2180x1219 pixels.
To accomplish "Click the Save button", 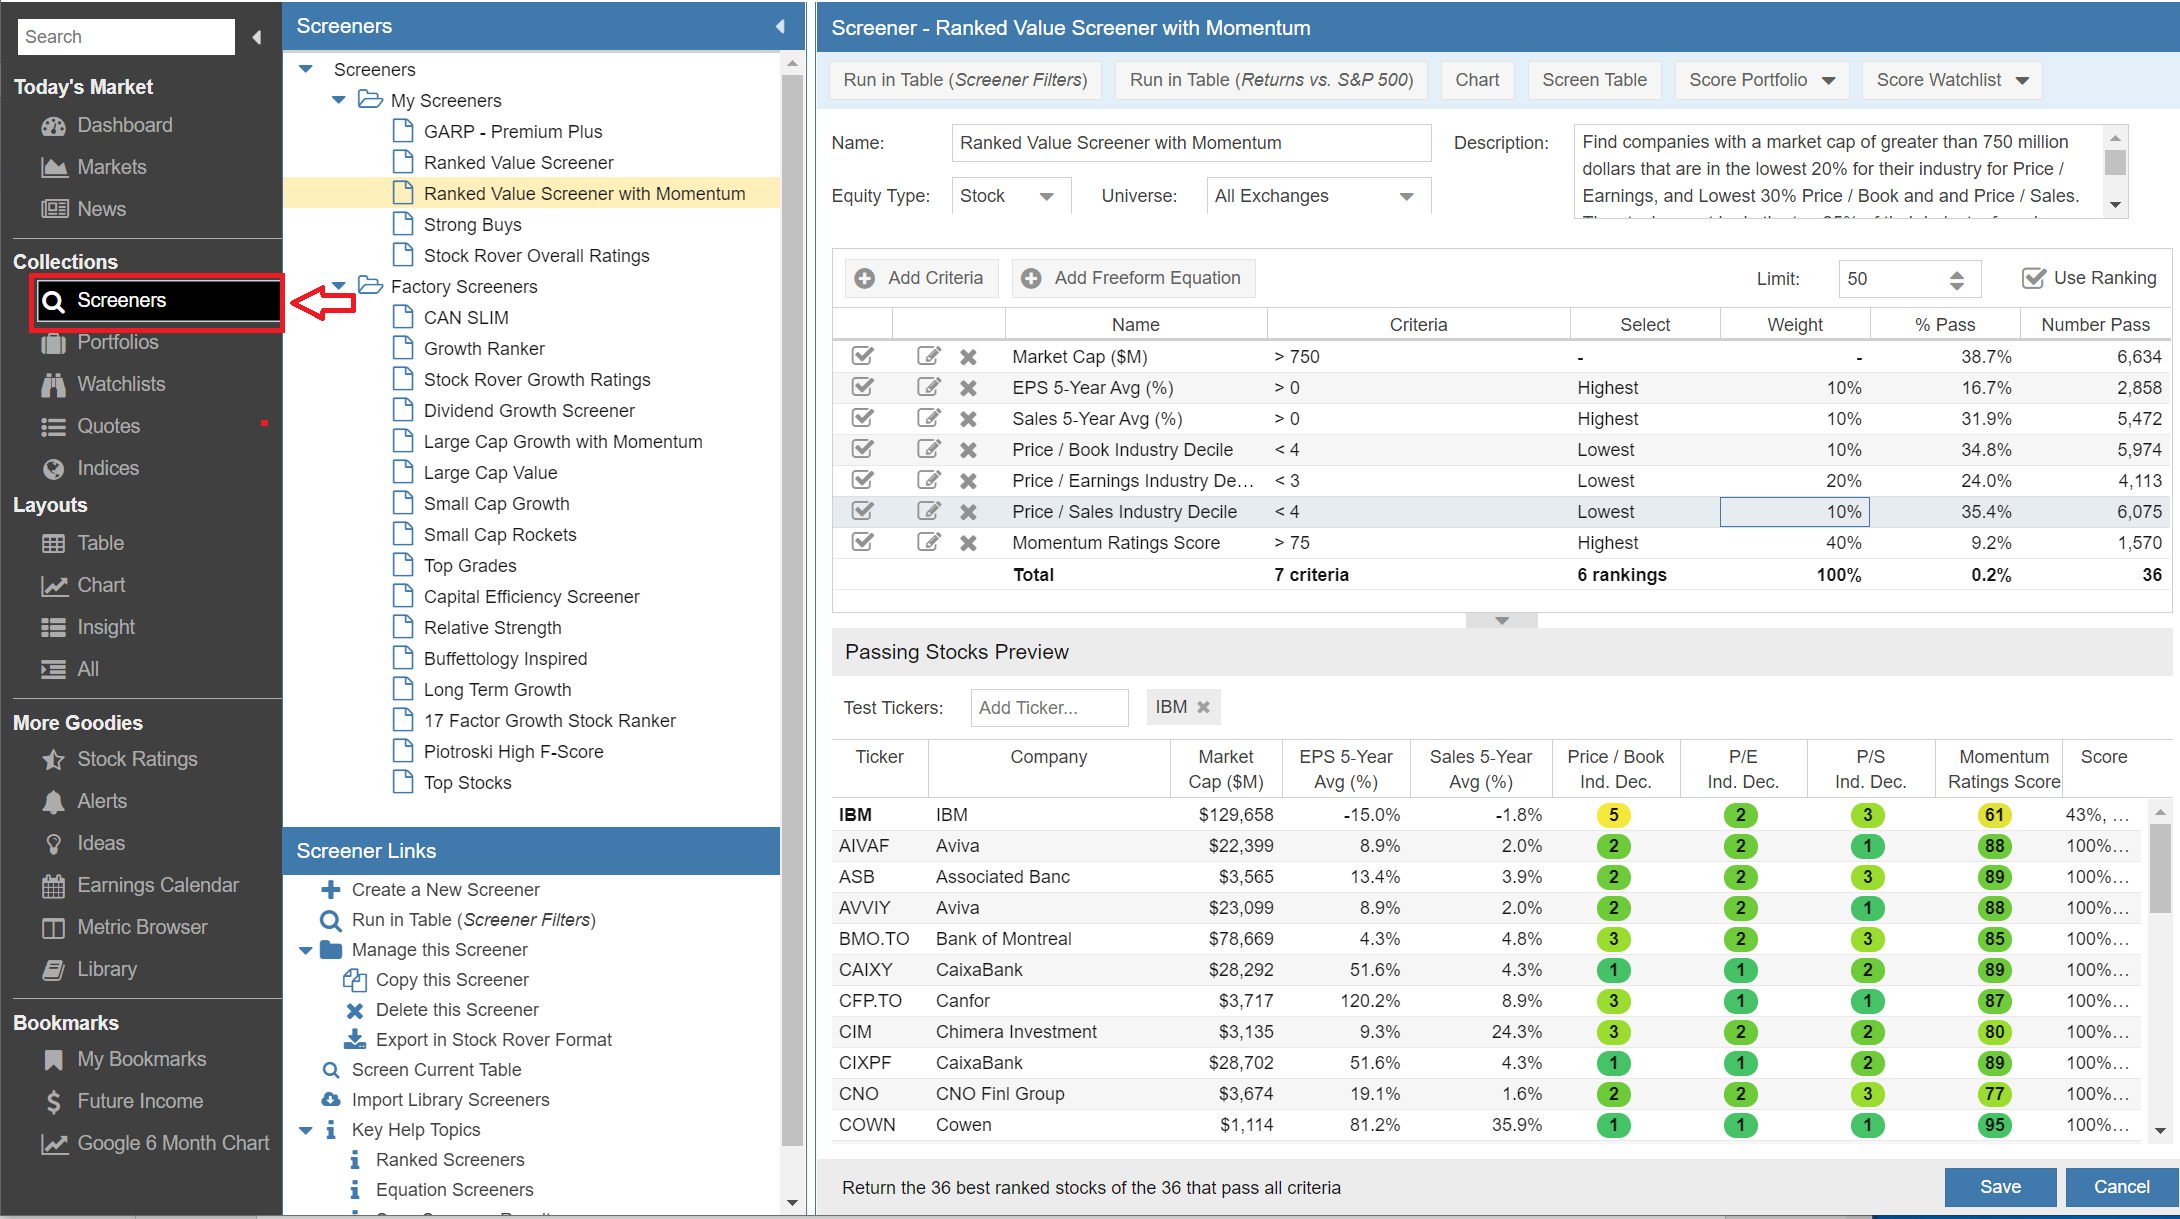I will pyautogui.click(x=2000, y=1187).
